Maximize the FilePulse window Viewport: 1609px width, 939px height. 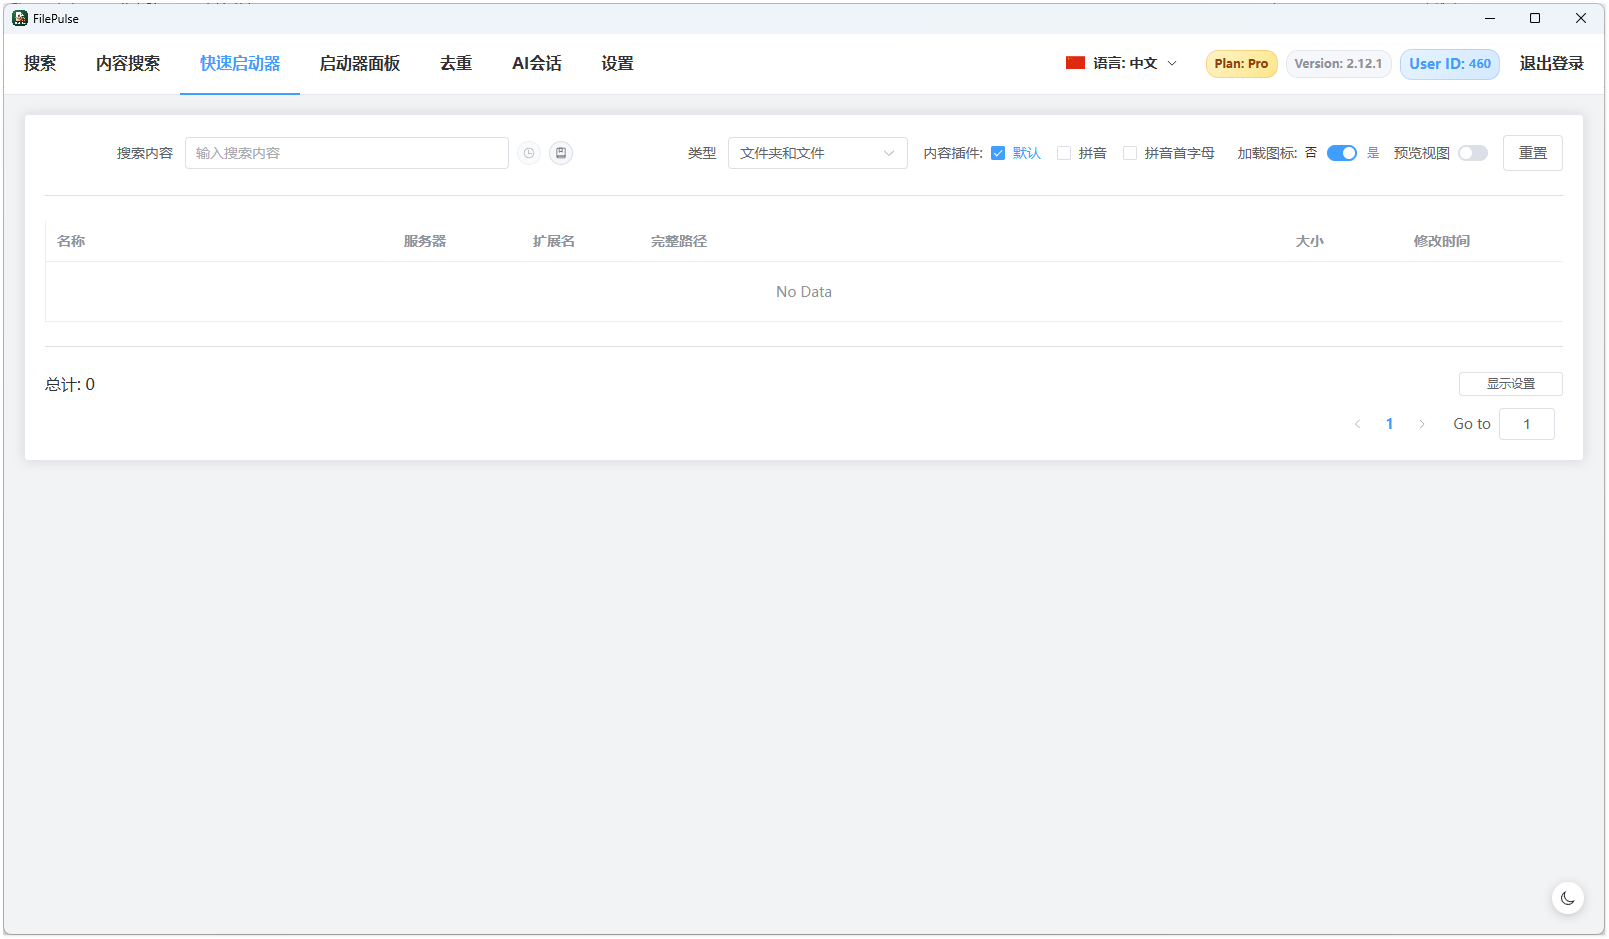tap(1535, 18)
